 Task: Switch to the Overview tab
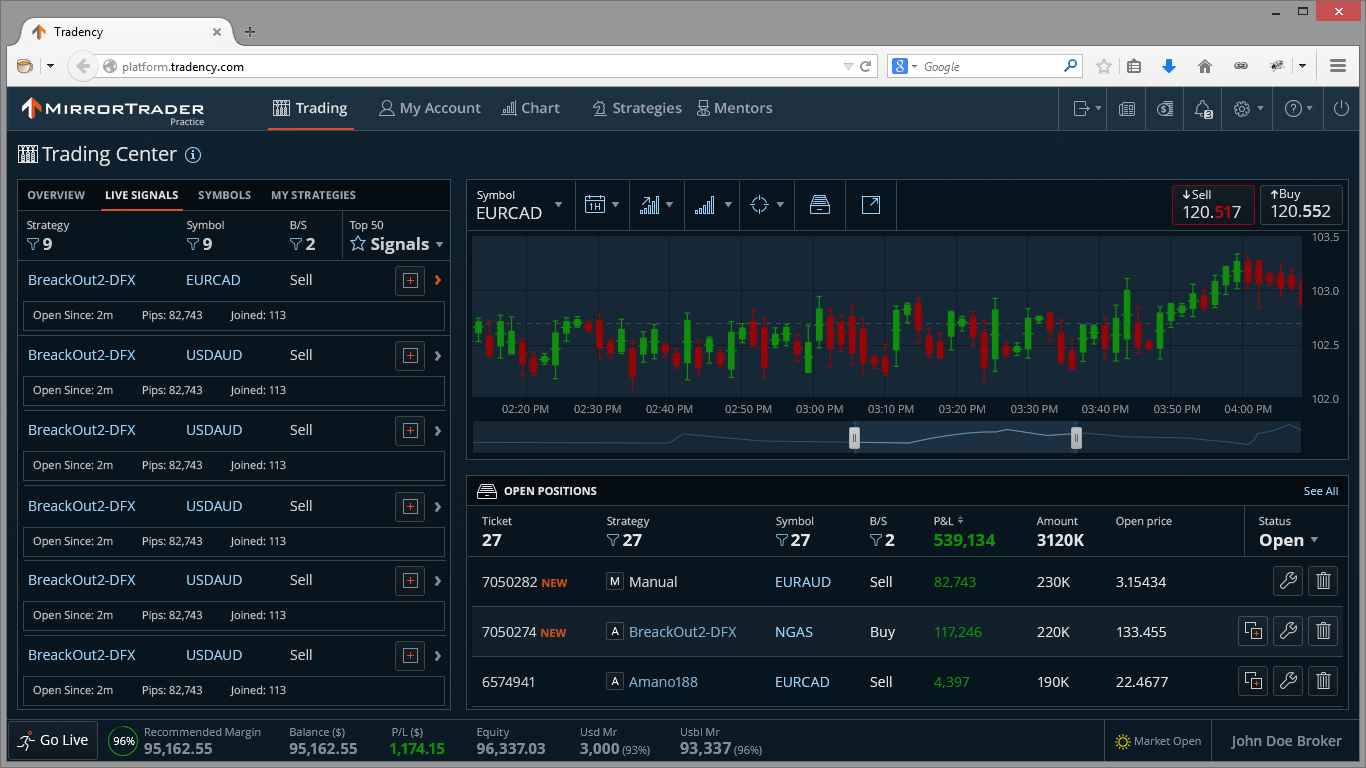click(56, 195)
